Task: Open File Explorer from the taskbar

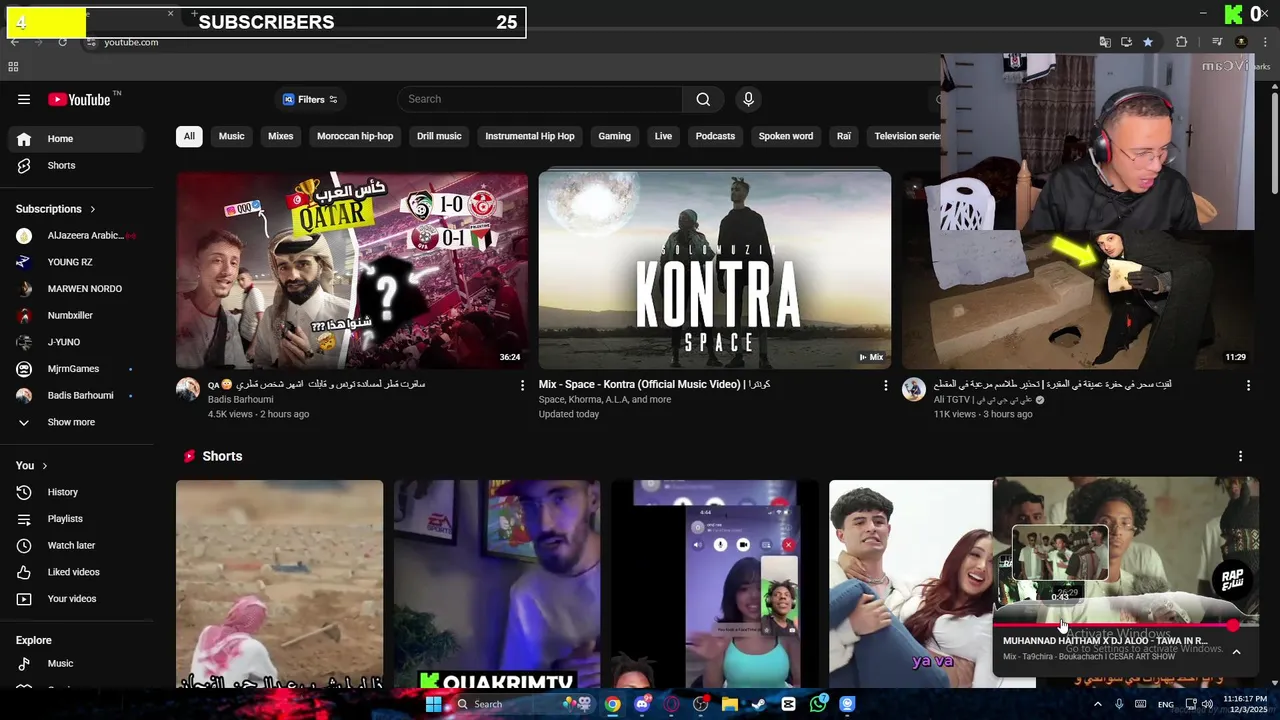Action: click(730, 704)
